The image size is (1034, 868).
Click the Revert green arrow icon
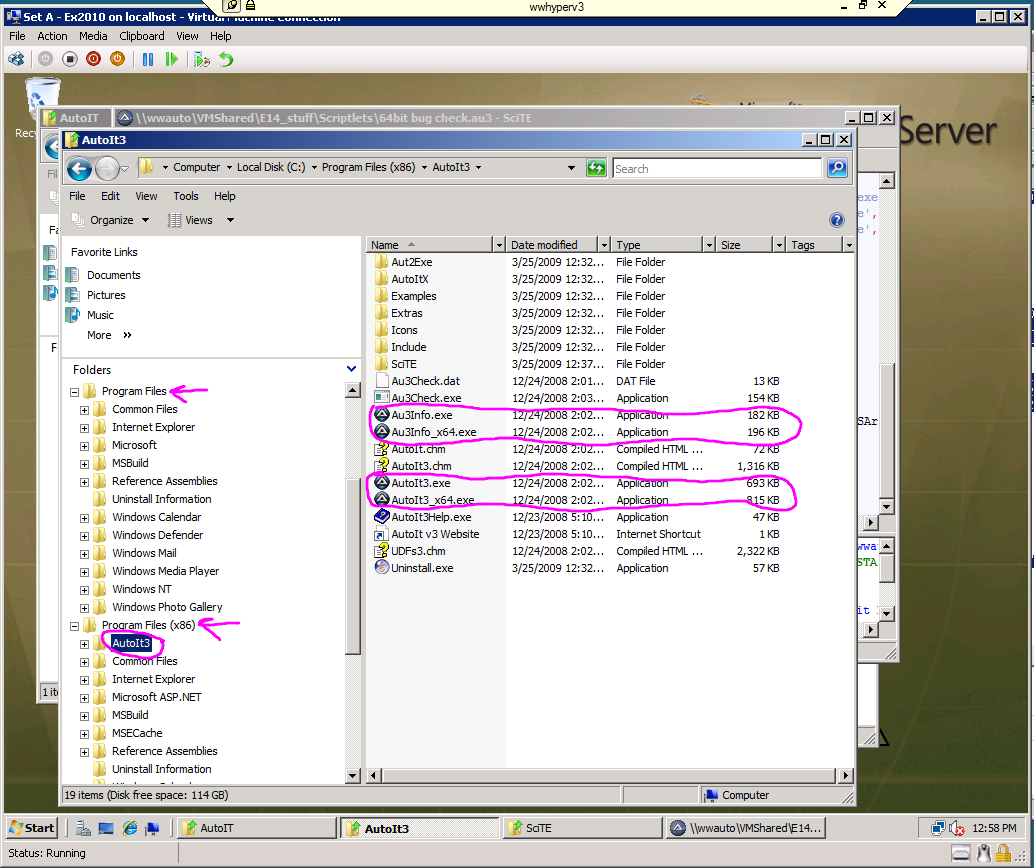click(x=226, y=59)
